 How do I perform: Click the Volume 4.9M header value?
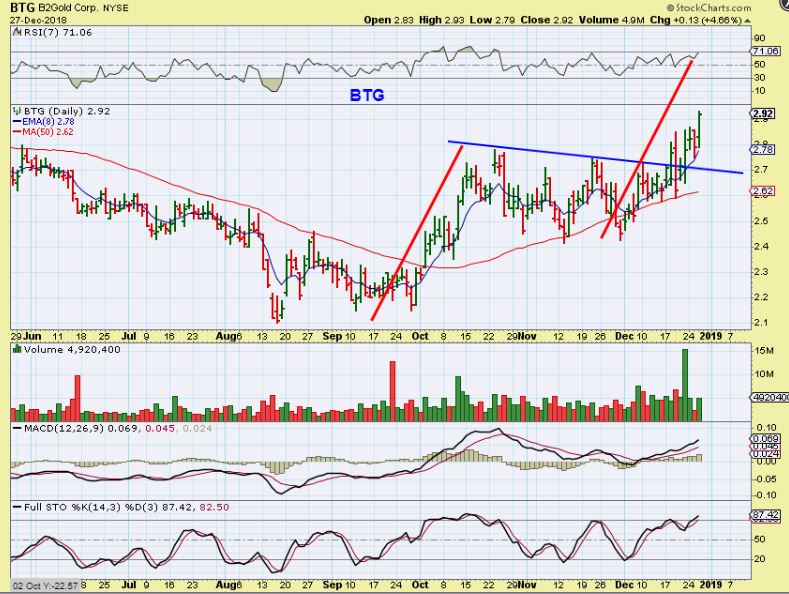(611, 20)
